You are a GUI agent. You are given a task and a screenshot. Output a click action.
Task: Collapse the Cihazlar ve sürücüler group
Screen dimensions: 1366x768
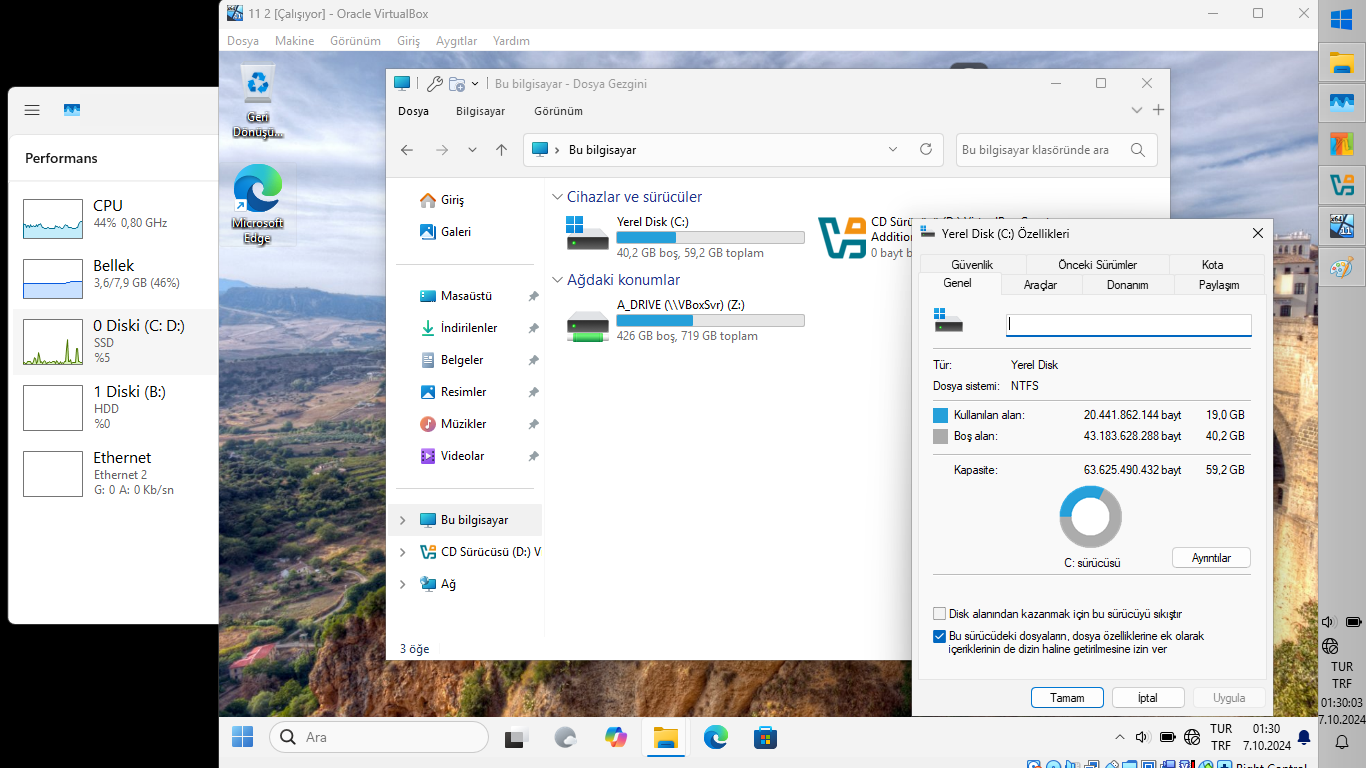(x=558, y=197)
